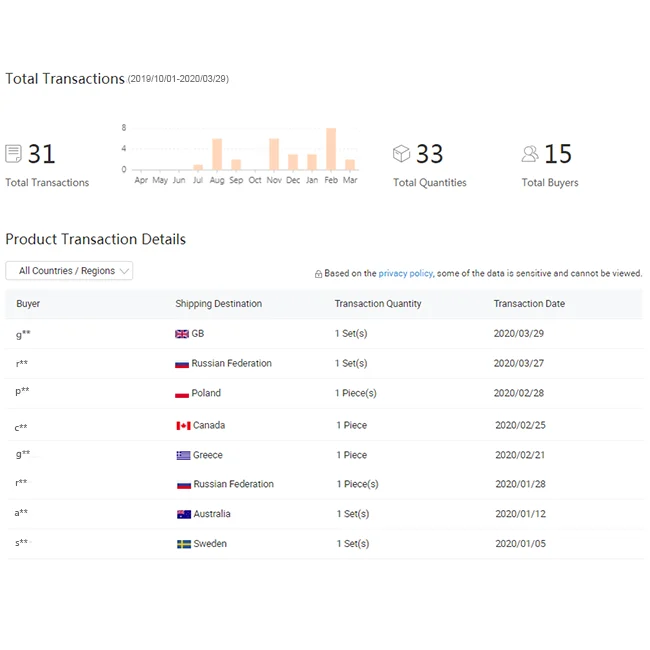Click the number 15 total buyers
This screenshot has height=650, width=650.
pos(558,154)
